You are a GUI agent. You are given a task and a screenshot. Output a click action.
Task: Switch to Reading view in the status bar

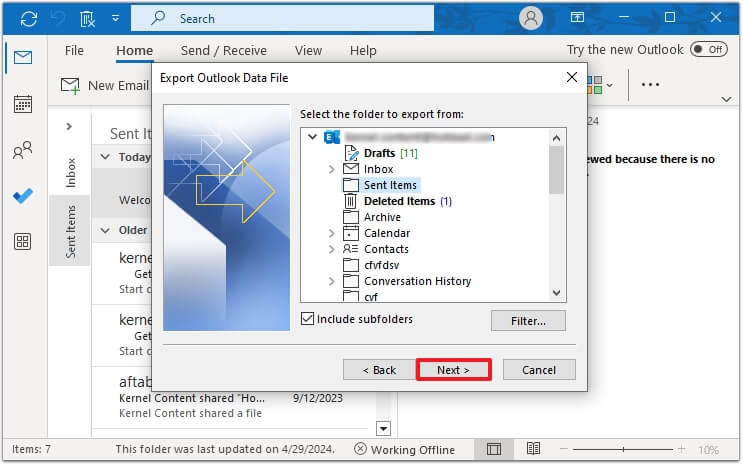tap(534, 448)
